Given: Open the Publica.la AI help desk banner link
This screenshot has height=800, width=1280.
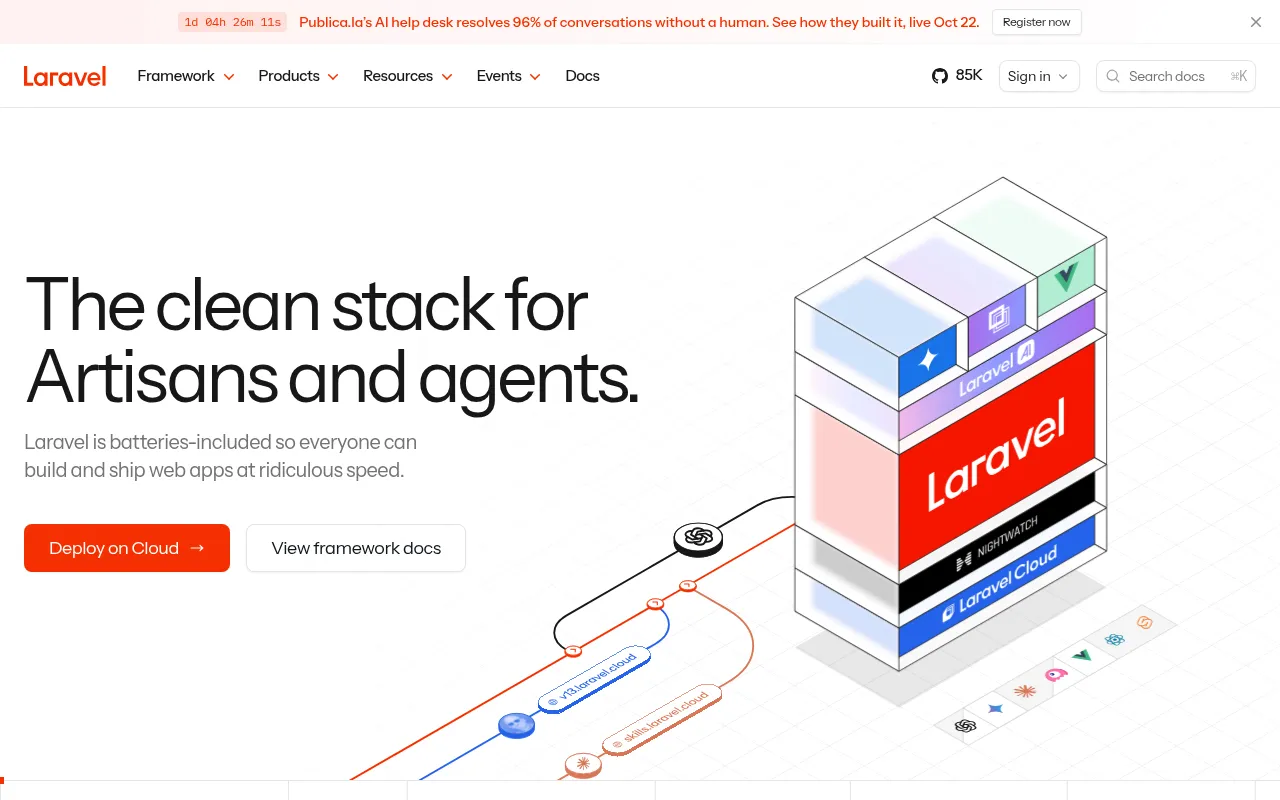Looking at the screenshot, I should tap(639, 22).
